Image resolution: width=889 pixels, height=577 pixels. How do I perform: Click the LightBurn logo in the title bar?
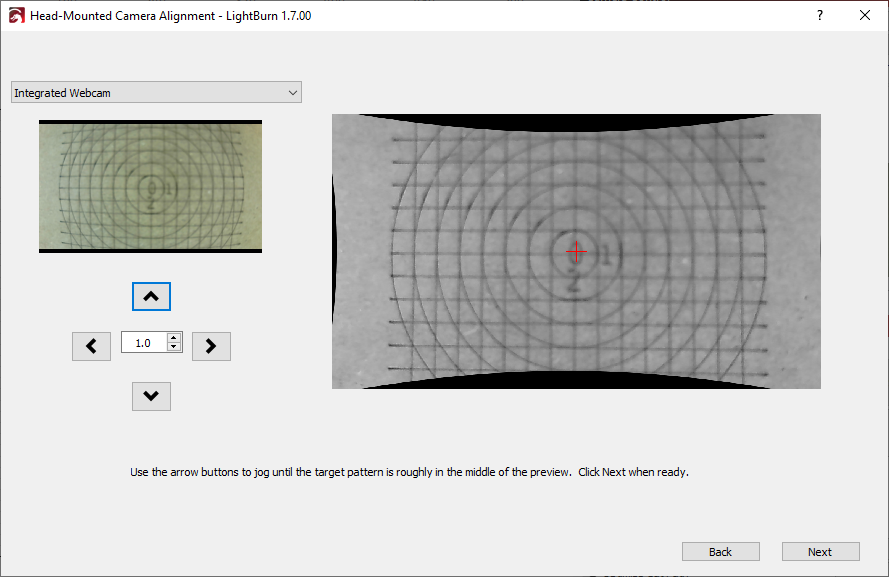point(15,16)
